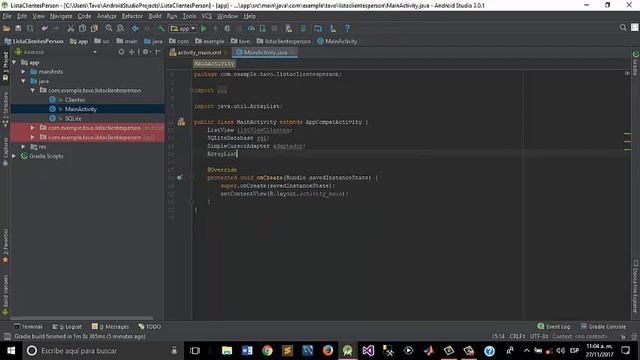Open the Terminal tool window
The width and height of the screenshot is (640, 360).
click(28, 327)
